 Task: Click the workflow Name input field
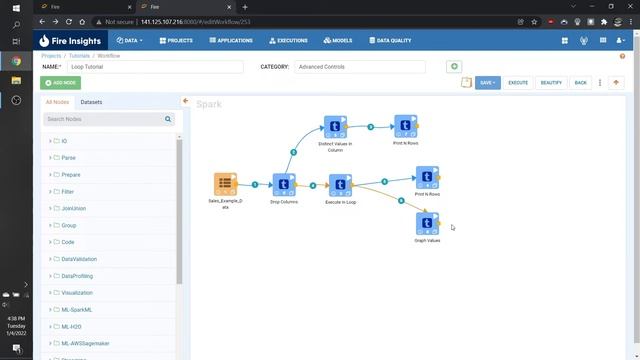[155, 67]
